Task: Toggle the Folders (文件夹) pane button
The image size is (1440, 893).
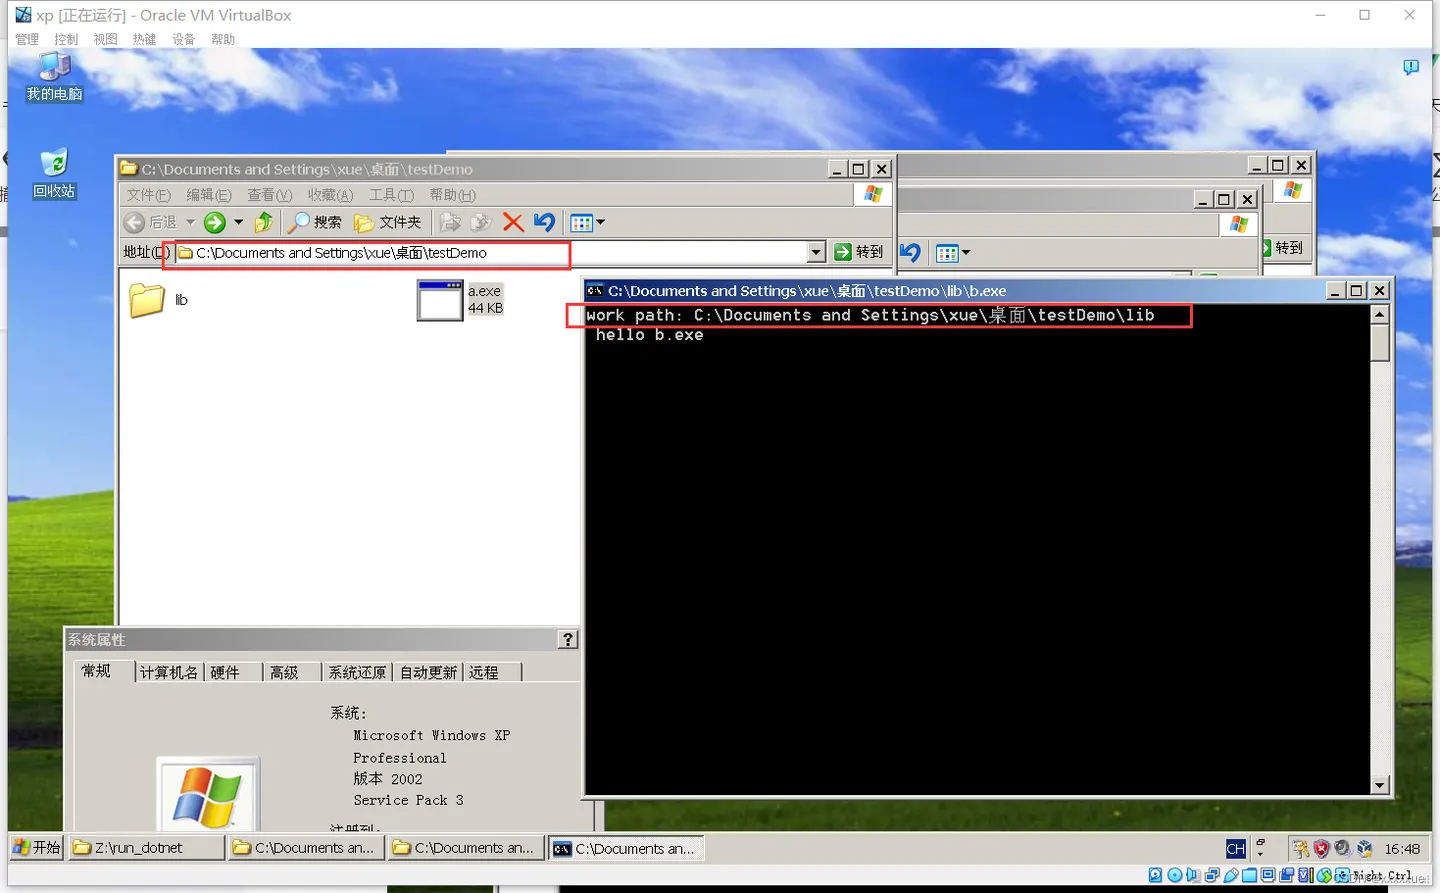Action: coord(388,222)
